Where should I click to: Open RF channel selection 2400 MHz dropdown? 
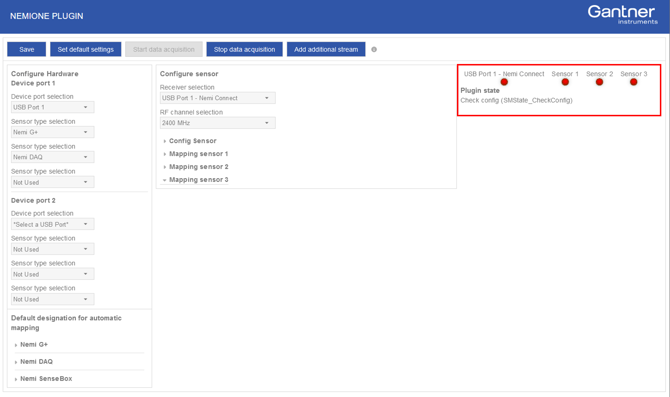[x=217, y=123]
